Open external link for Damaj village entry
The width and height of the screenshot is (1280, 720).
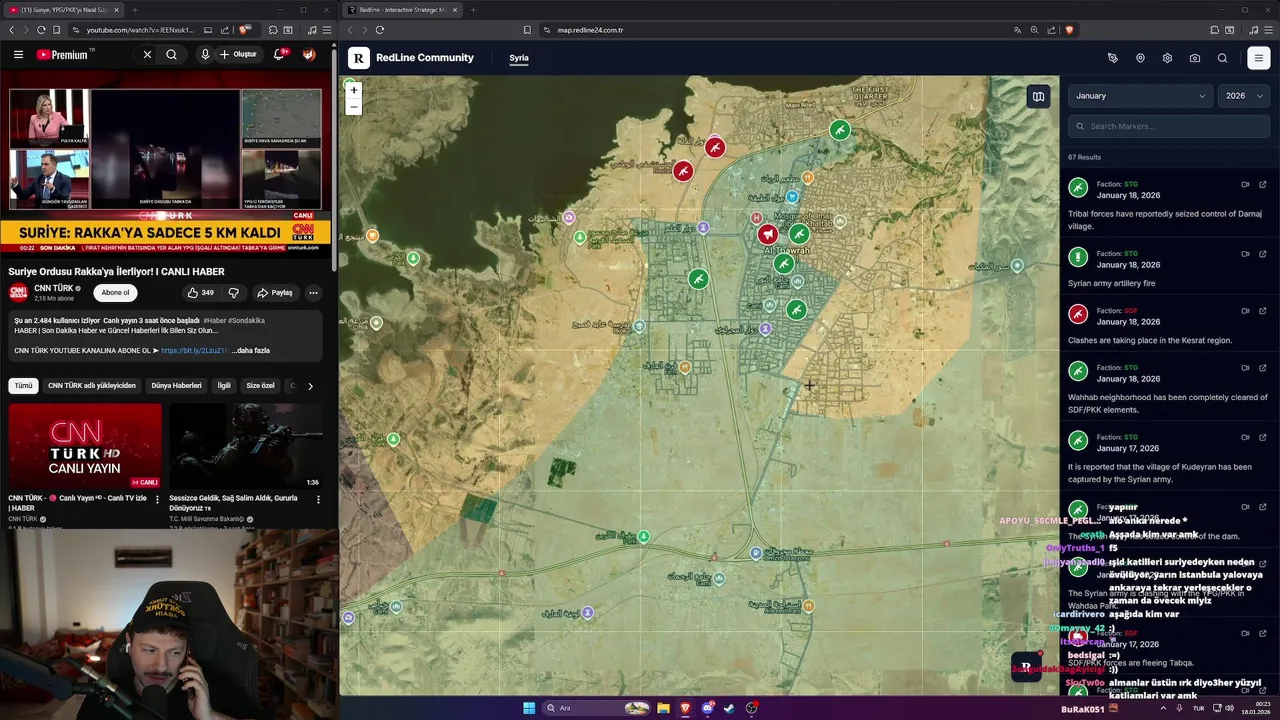pos(1263,184)
